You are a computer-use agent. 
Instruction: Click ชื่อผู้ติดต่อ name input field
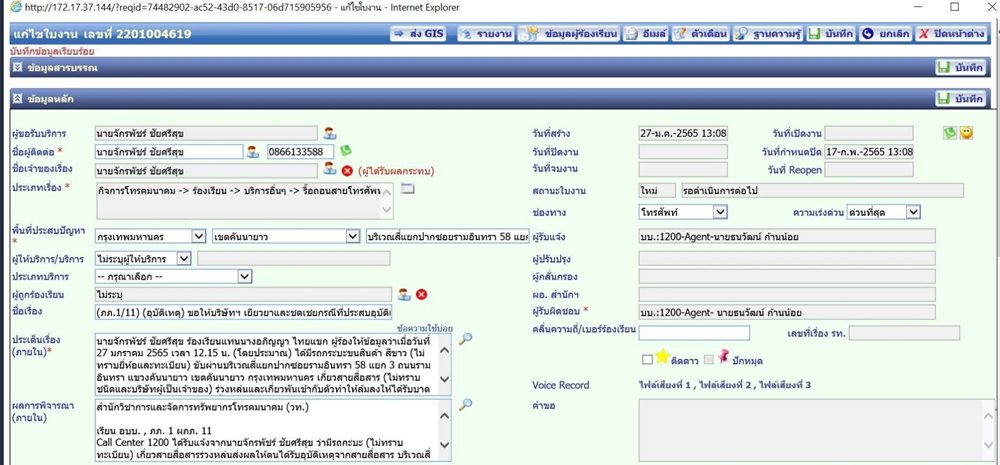tap(169, 152)
